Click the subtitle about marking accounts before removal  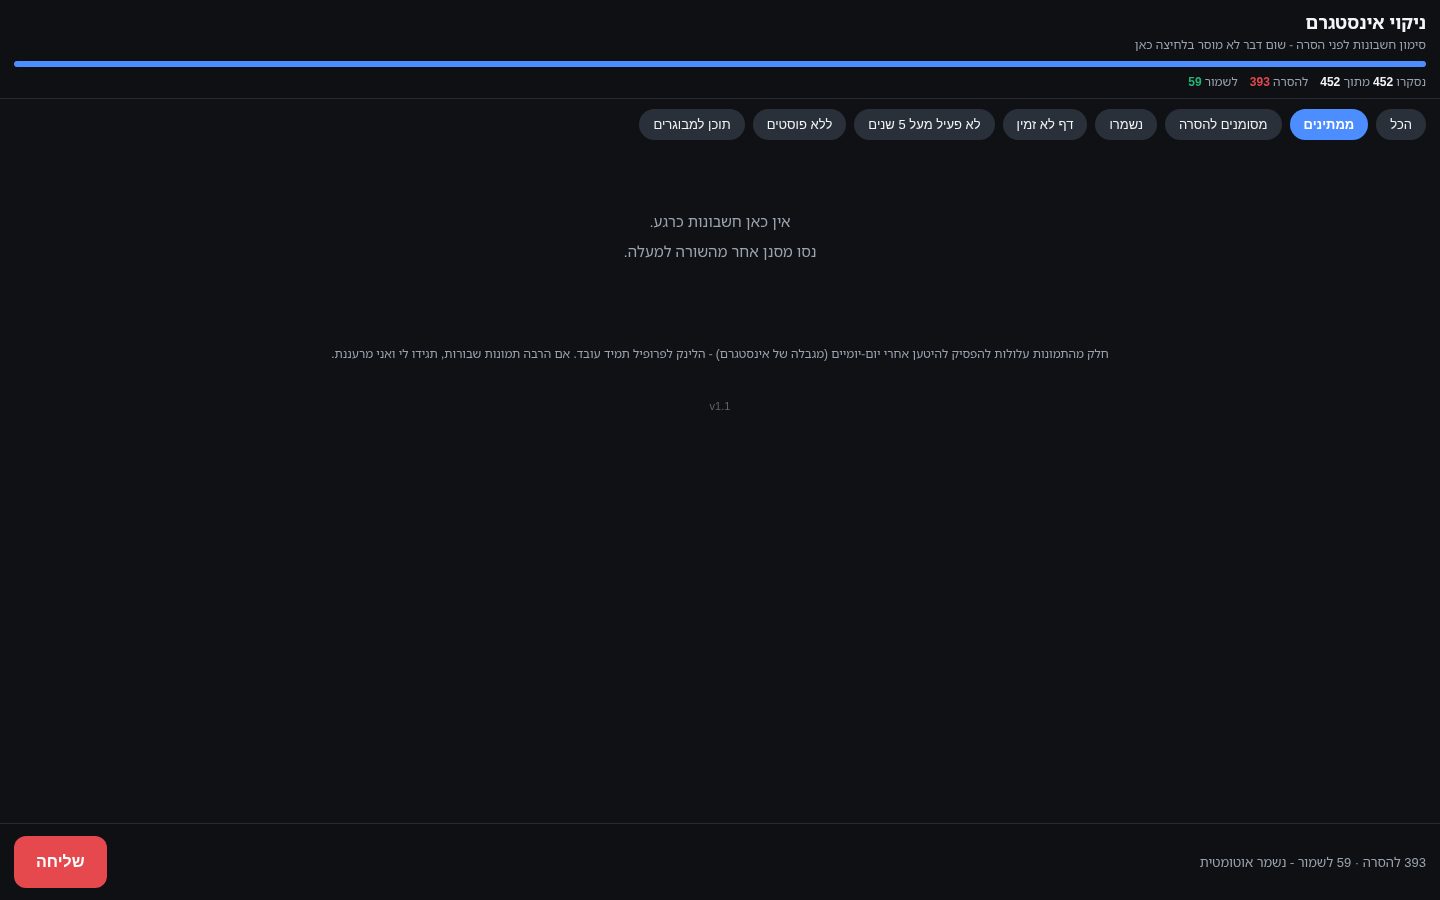1280,45
